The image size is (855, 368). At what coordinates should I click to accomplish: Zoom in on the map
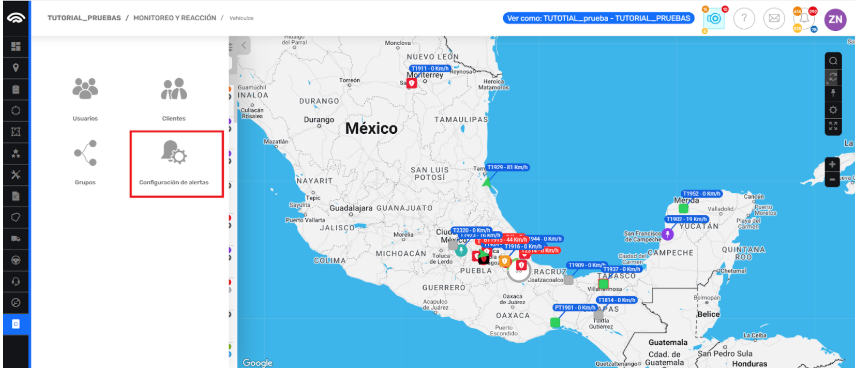pos(832,164)
